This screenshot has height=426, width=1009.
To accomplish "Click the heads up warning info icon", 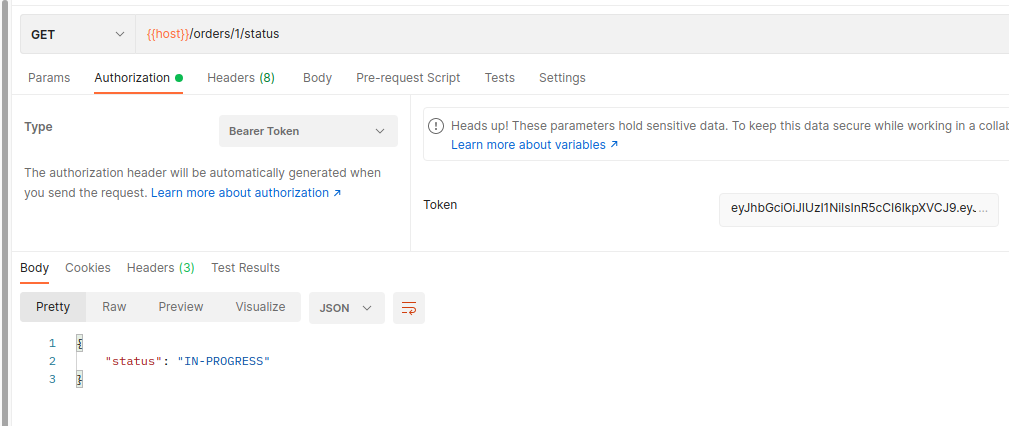I will point(436,126).
